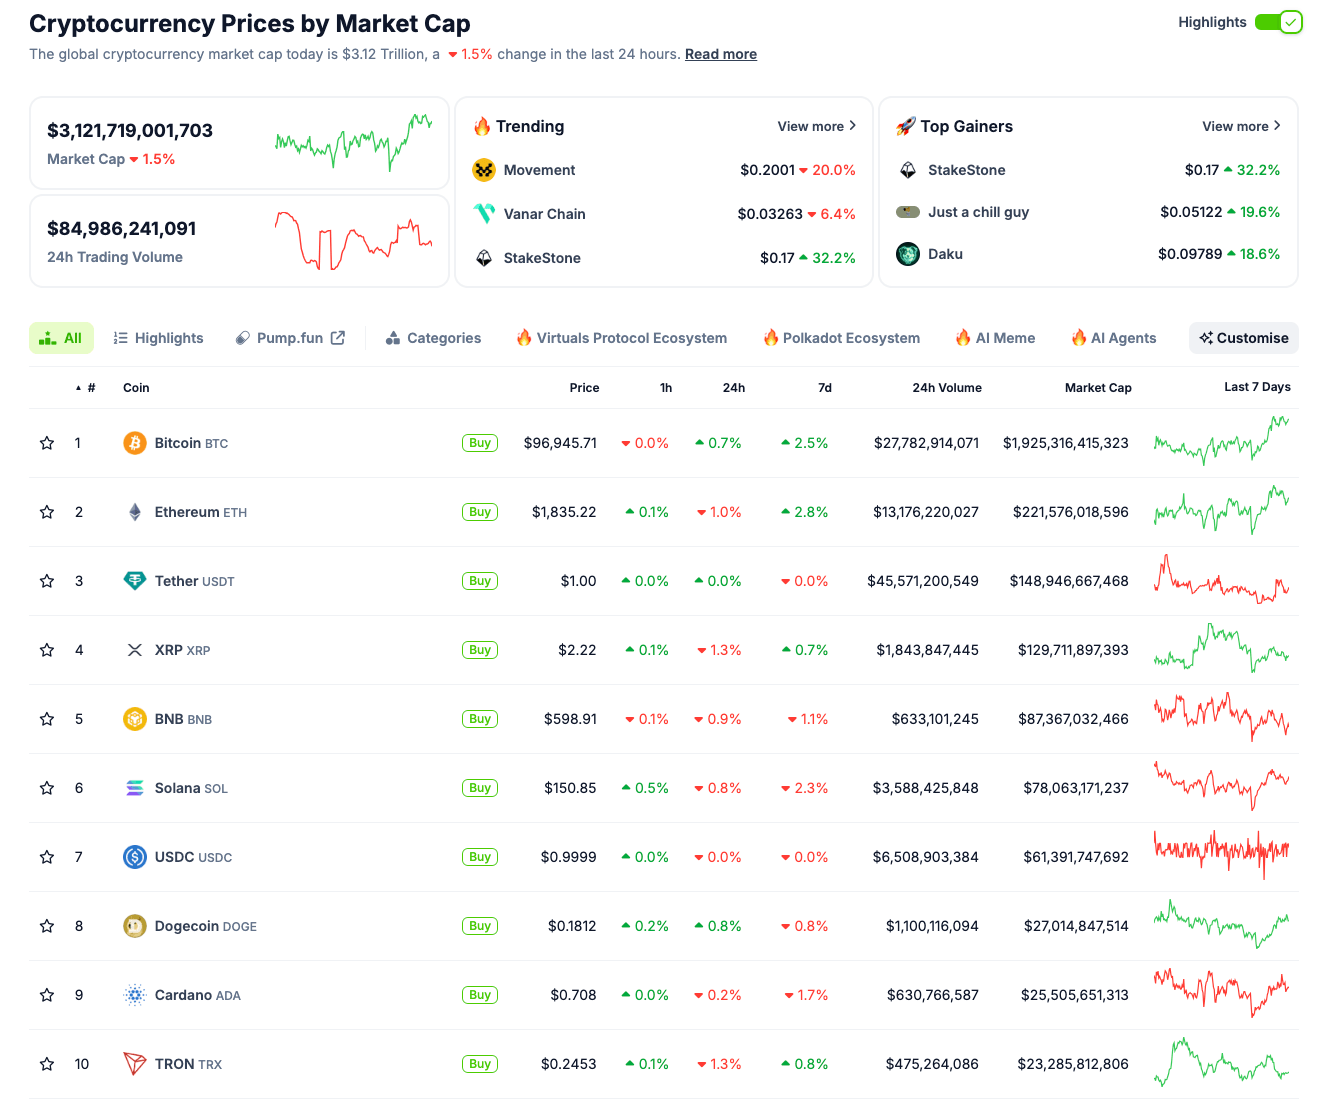Click Dogecoin's 7-day price sparkline
This screenshot has height=1104, width=1326.
[x=1221, y=925]
